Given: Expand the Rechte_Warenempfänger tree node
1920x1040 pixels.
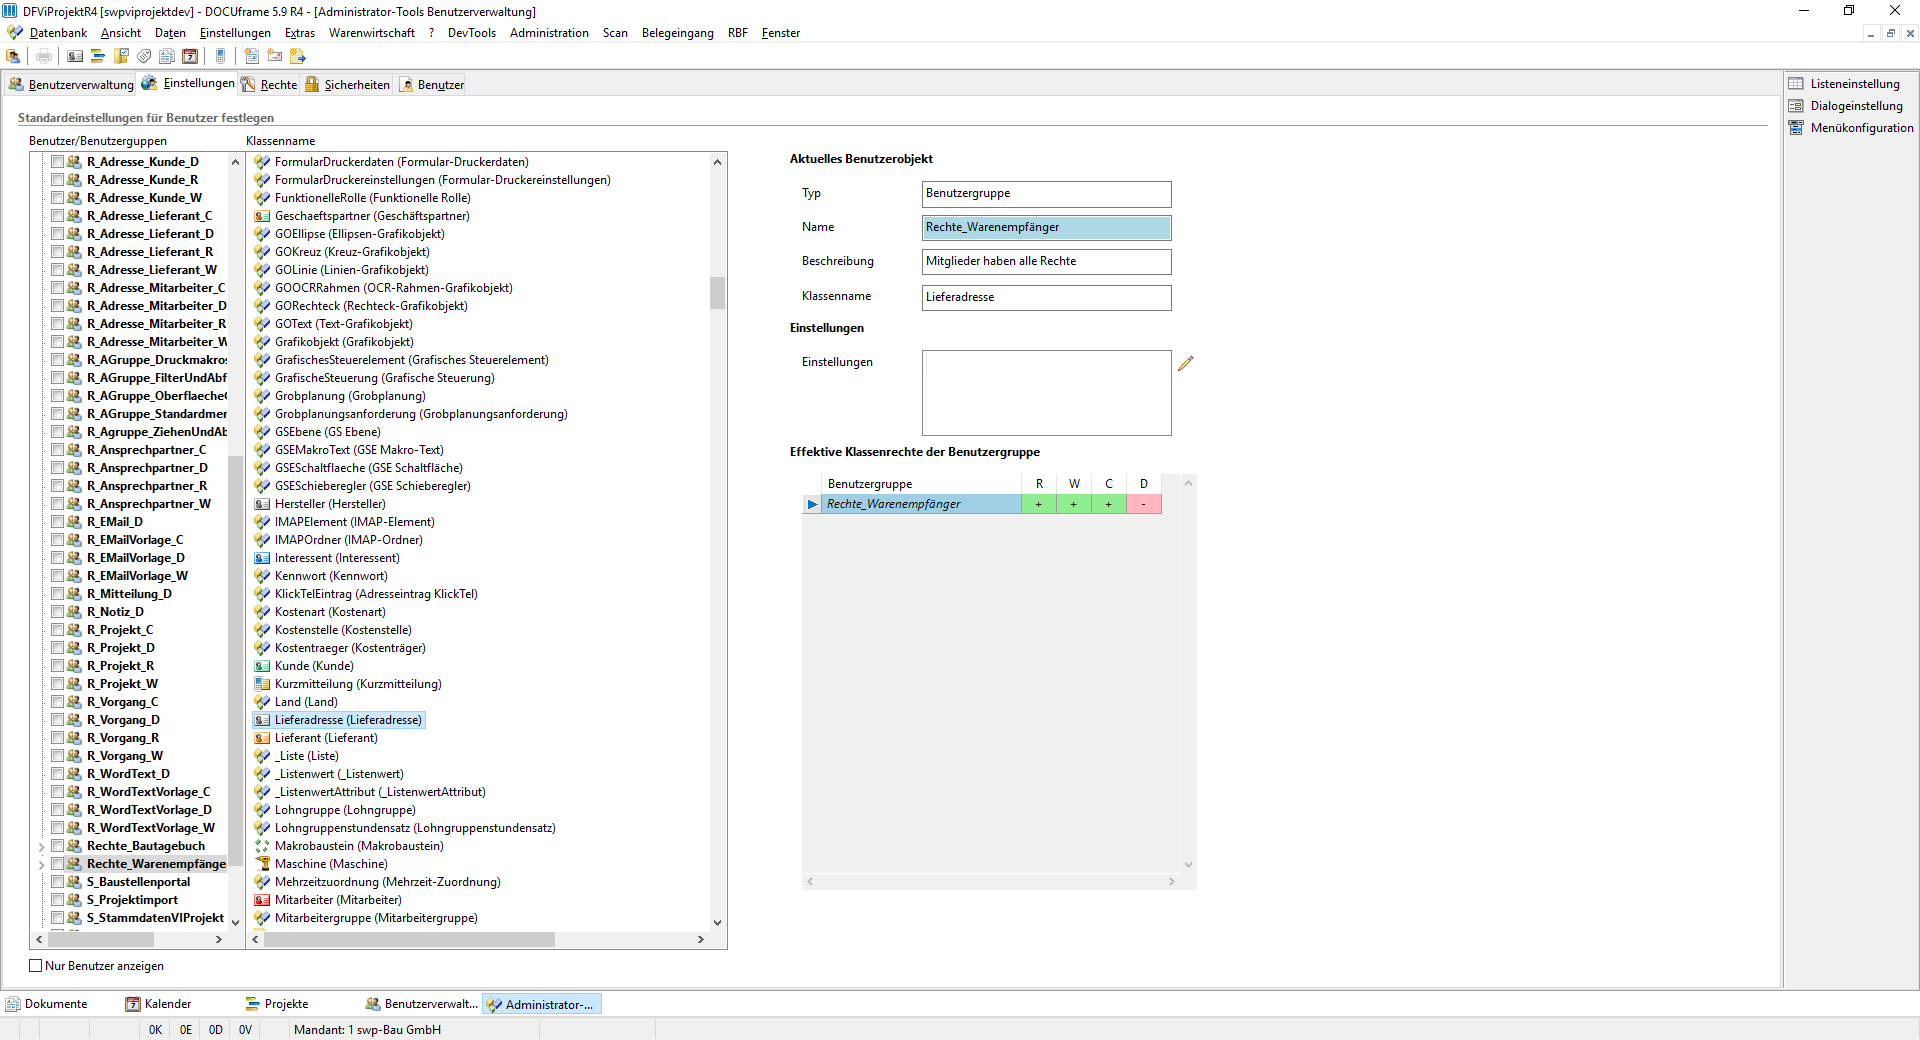Looking at the screenshot, I should (41, 865).
